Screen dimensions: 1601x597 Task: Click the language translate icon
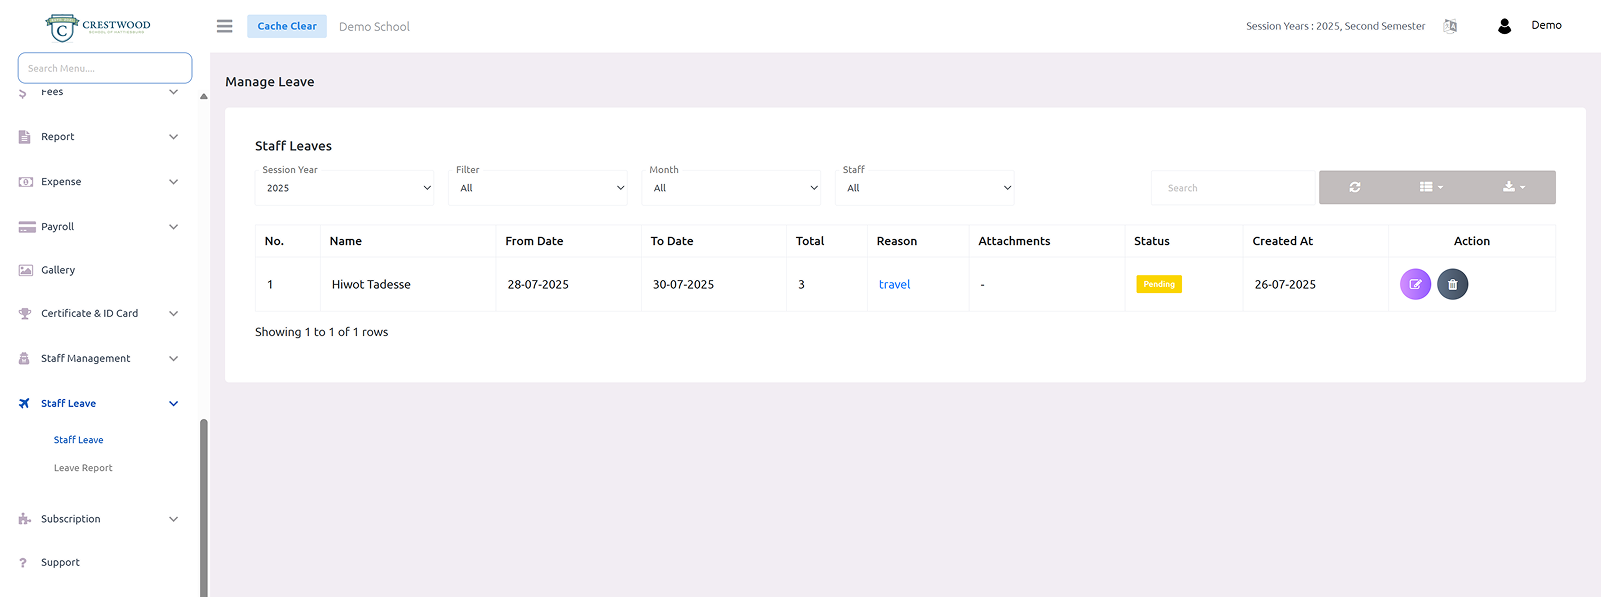click(x=1450, y=26)
